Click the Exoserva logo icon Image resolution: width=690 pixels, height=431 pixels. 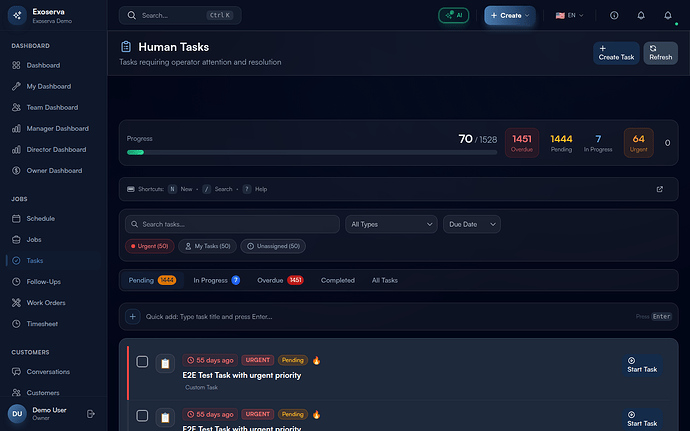[17, 15]
